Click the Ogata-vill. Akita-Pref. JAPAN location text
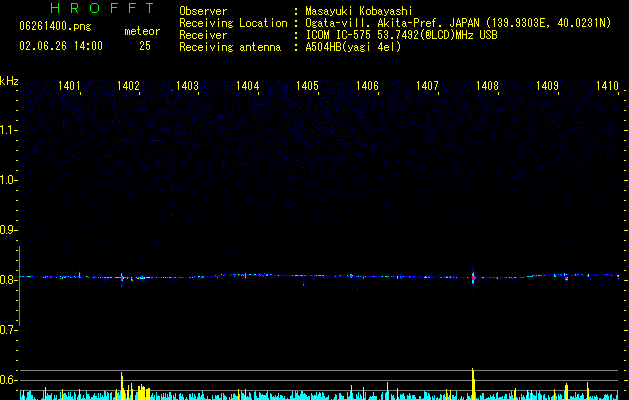Screen dimensions: 629x400 (x=458, y=23)
